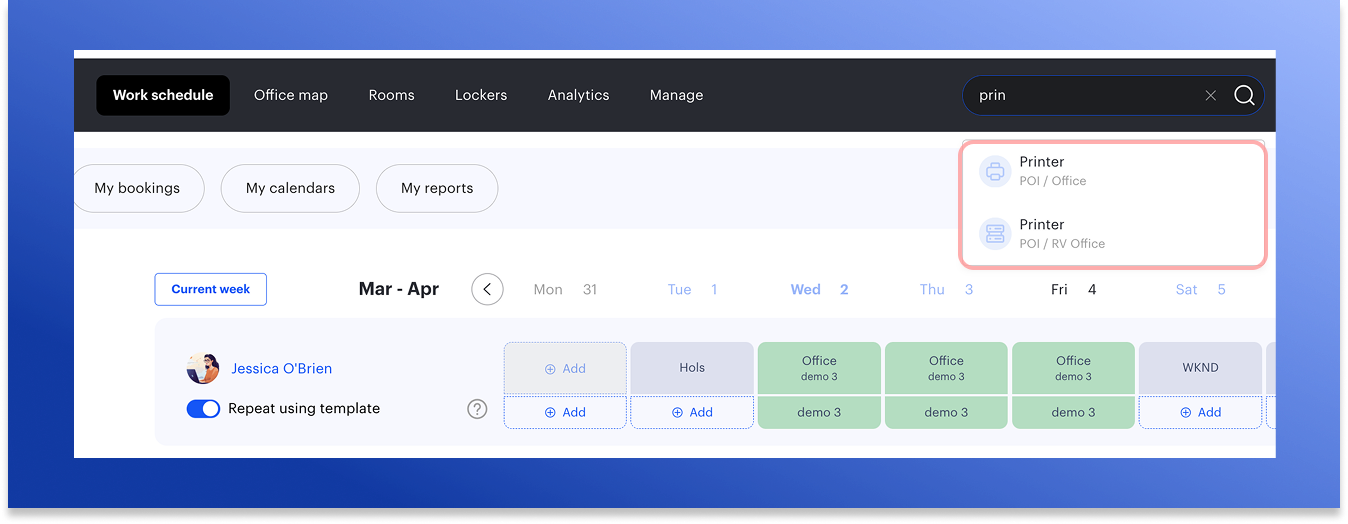Image resolution: width=1348 pixels, height=524 pixels.
Task: Click the help question mark icon
Action: coord(477,409)
